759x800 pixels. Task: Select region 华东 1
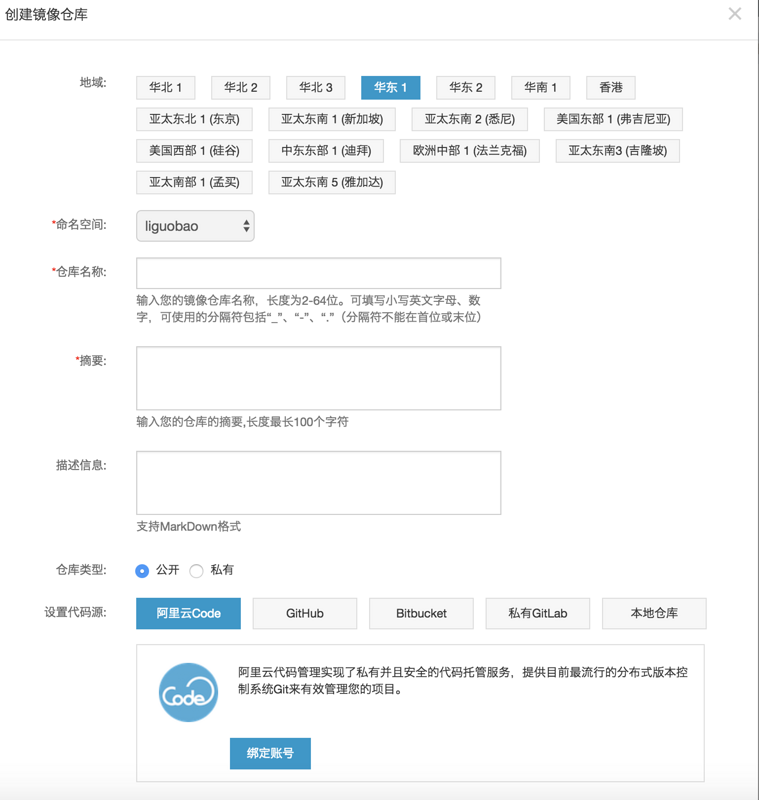[x=391, y=88]
